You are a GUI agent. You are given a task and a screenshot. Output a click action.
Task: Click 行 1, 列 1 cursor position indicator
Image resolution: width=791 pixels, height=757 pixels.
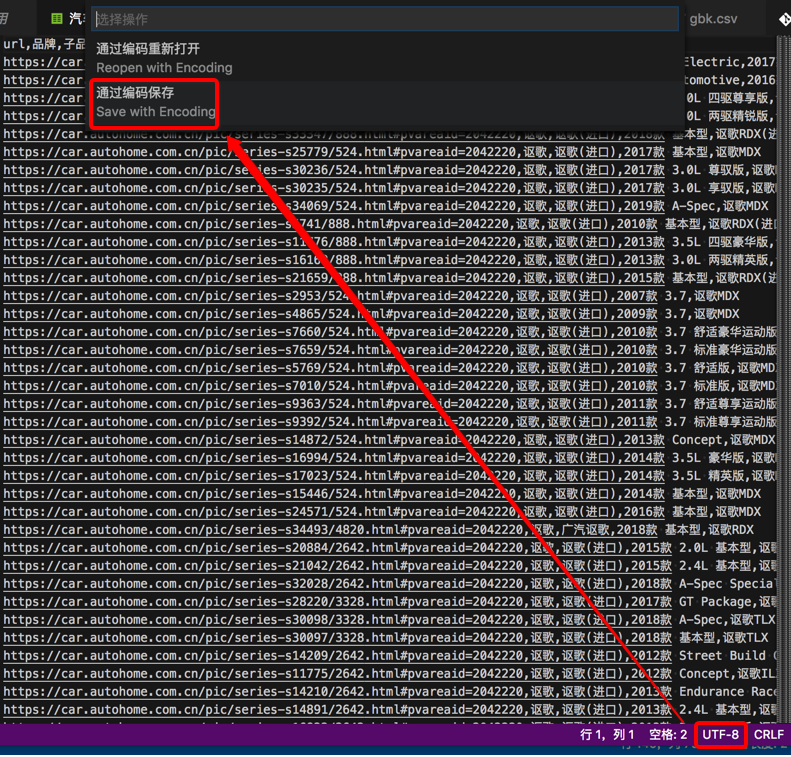[607, 735]
